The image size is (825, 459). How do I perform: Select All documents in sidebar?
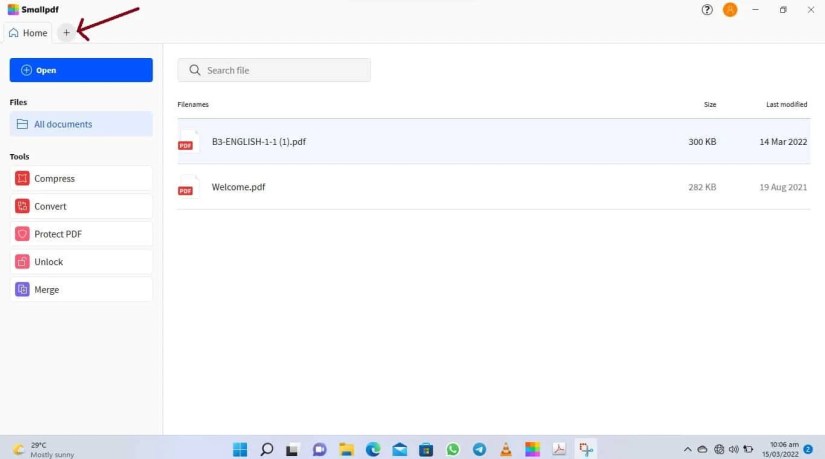coord(81,124)
